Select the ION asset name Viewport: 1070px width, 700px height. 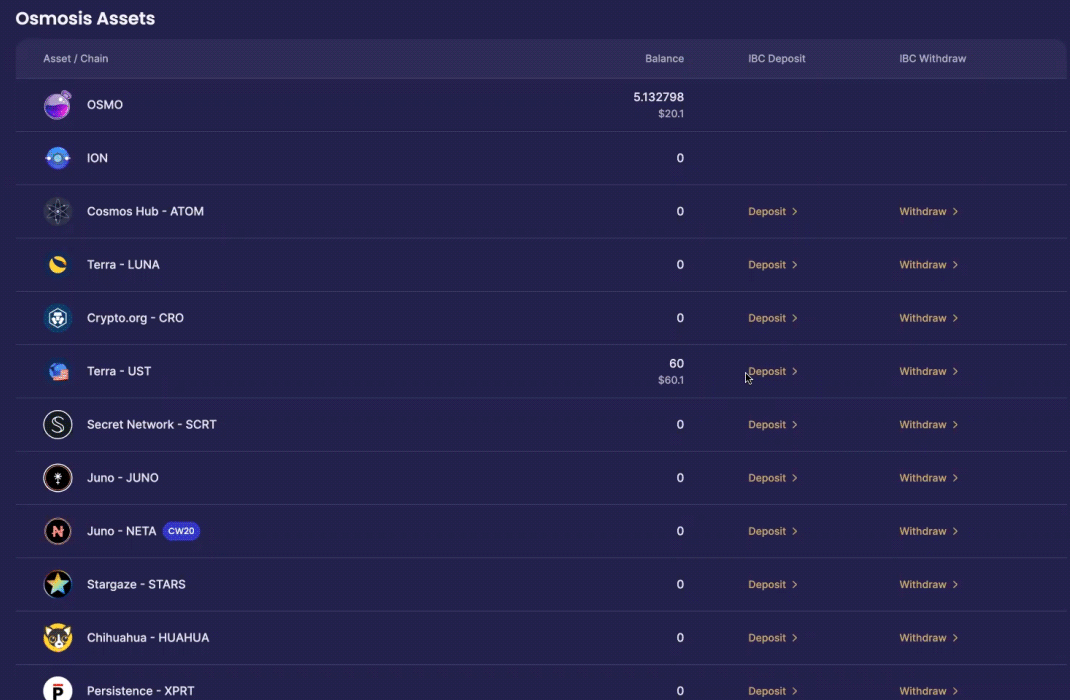[x=97, y=158]
